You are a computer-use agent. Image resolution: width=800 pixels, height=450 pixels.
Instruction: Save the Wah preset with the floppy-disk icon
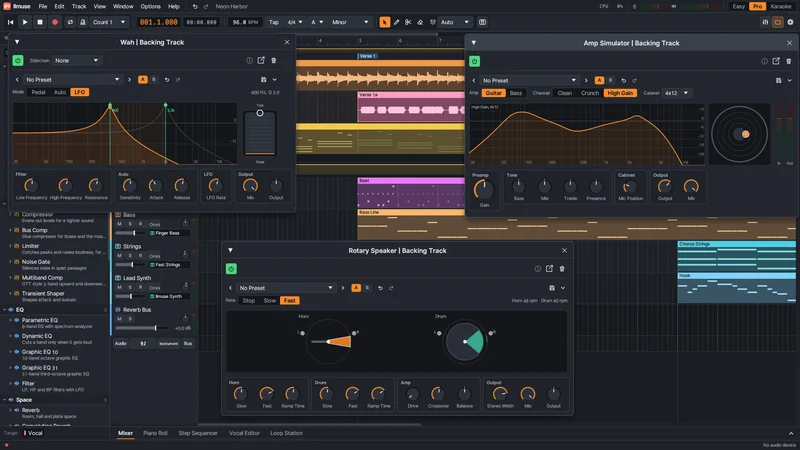(264, 80)
